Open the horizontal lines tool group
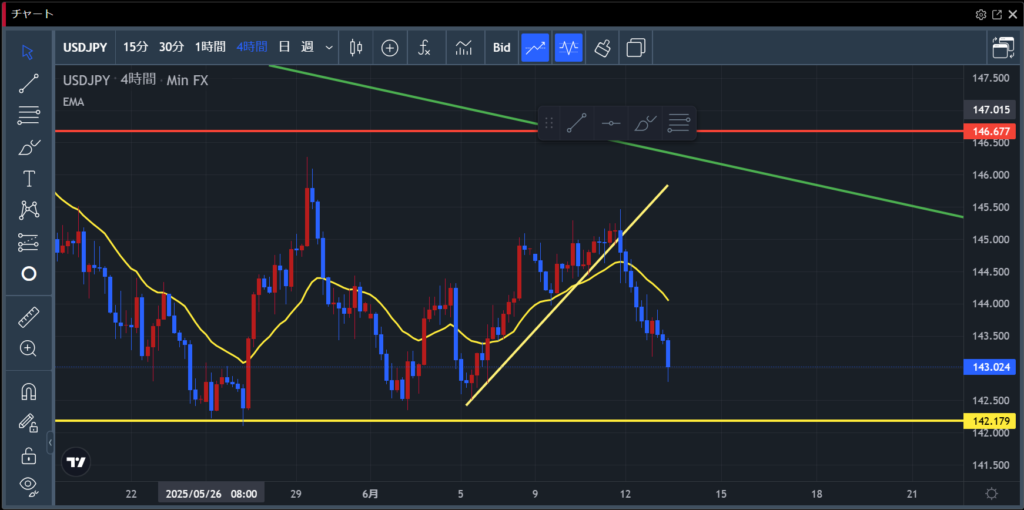 [28, 116]
